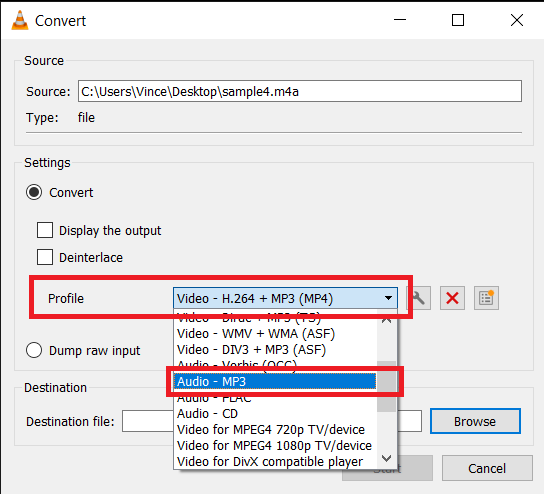Choose Video - WMV + WMA (ASF)

[x=274, y=333]
